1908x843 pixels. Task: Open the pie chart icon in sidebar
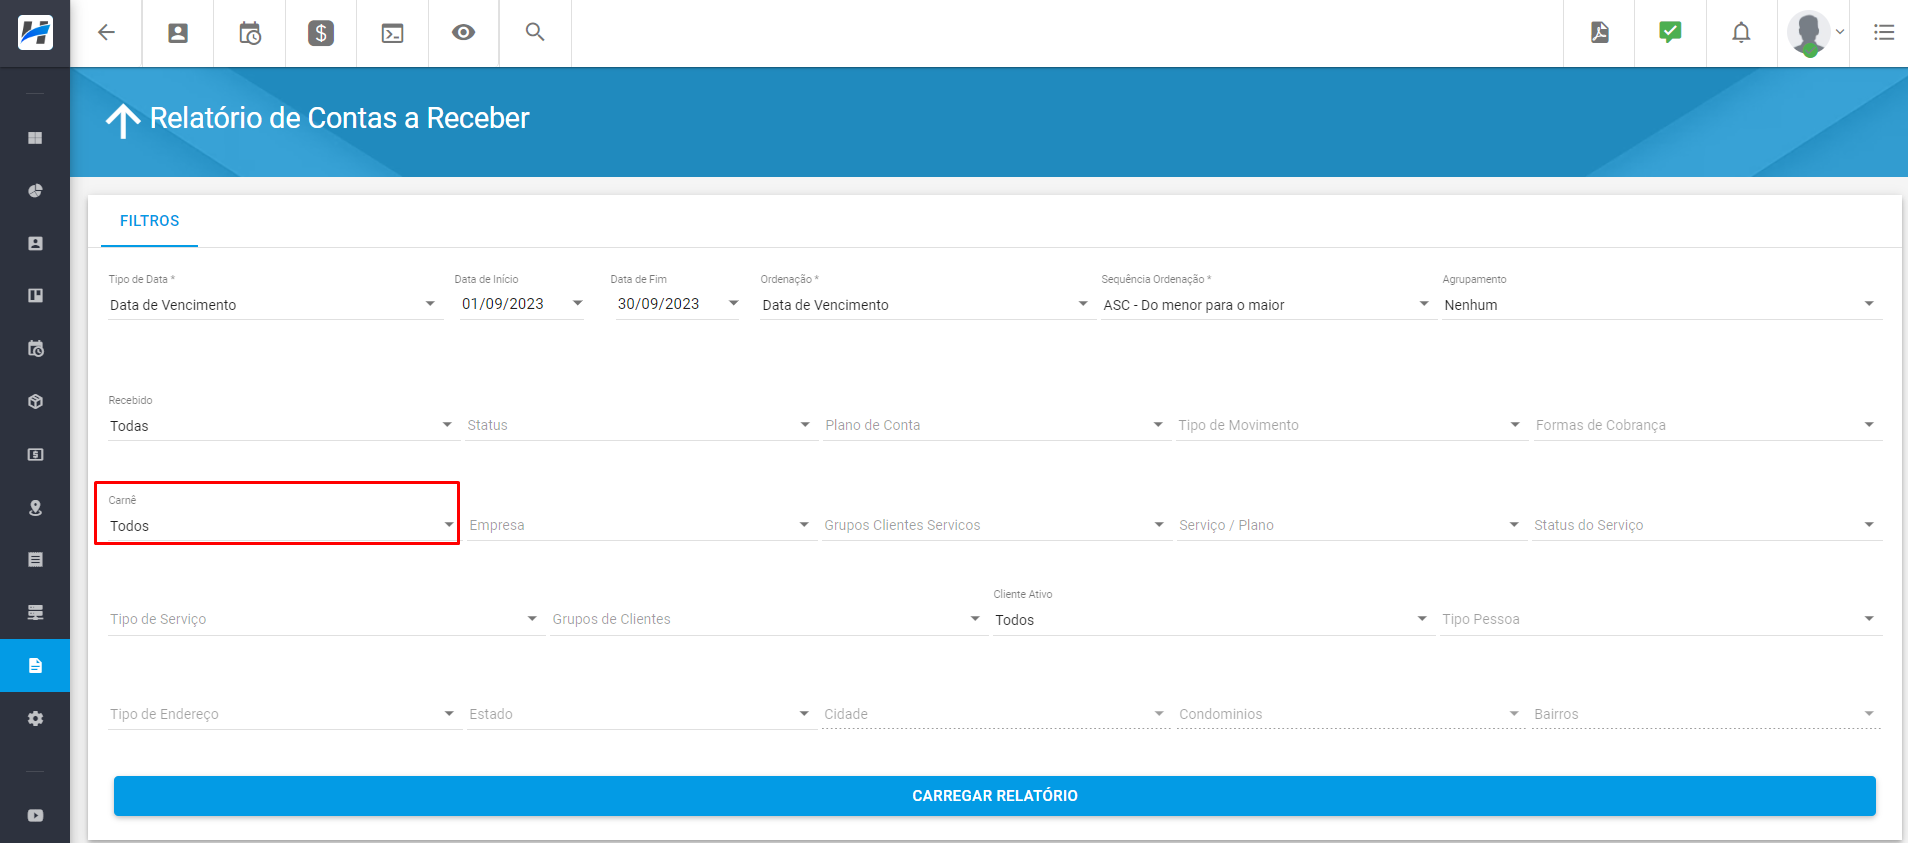point(35,191)
